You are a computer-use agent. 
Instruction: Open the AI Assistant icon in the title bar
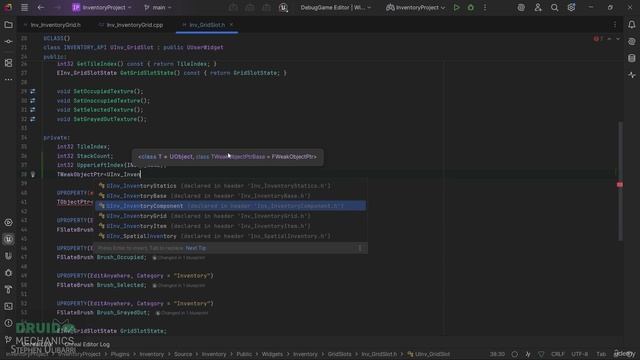(521, 7)
